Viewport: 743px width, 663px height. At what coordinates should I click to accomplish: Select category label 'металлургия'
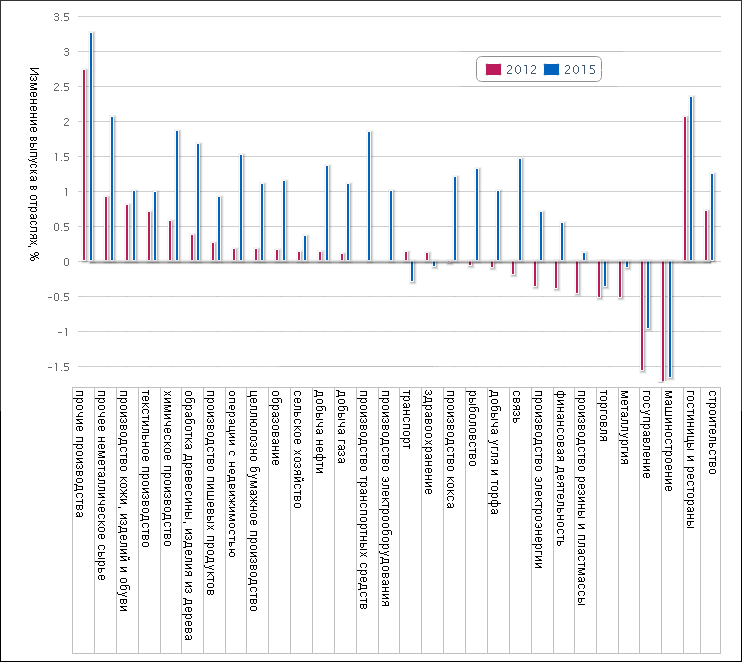pos(625,427)
